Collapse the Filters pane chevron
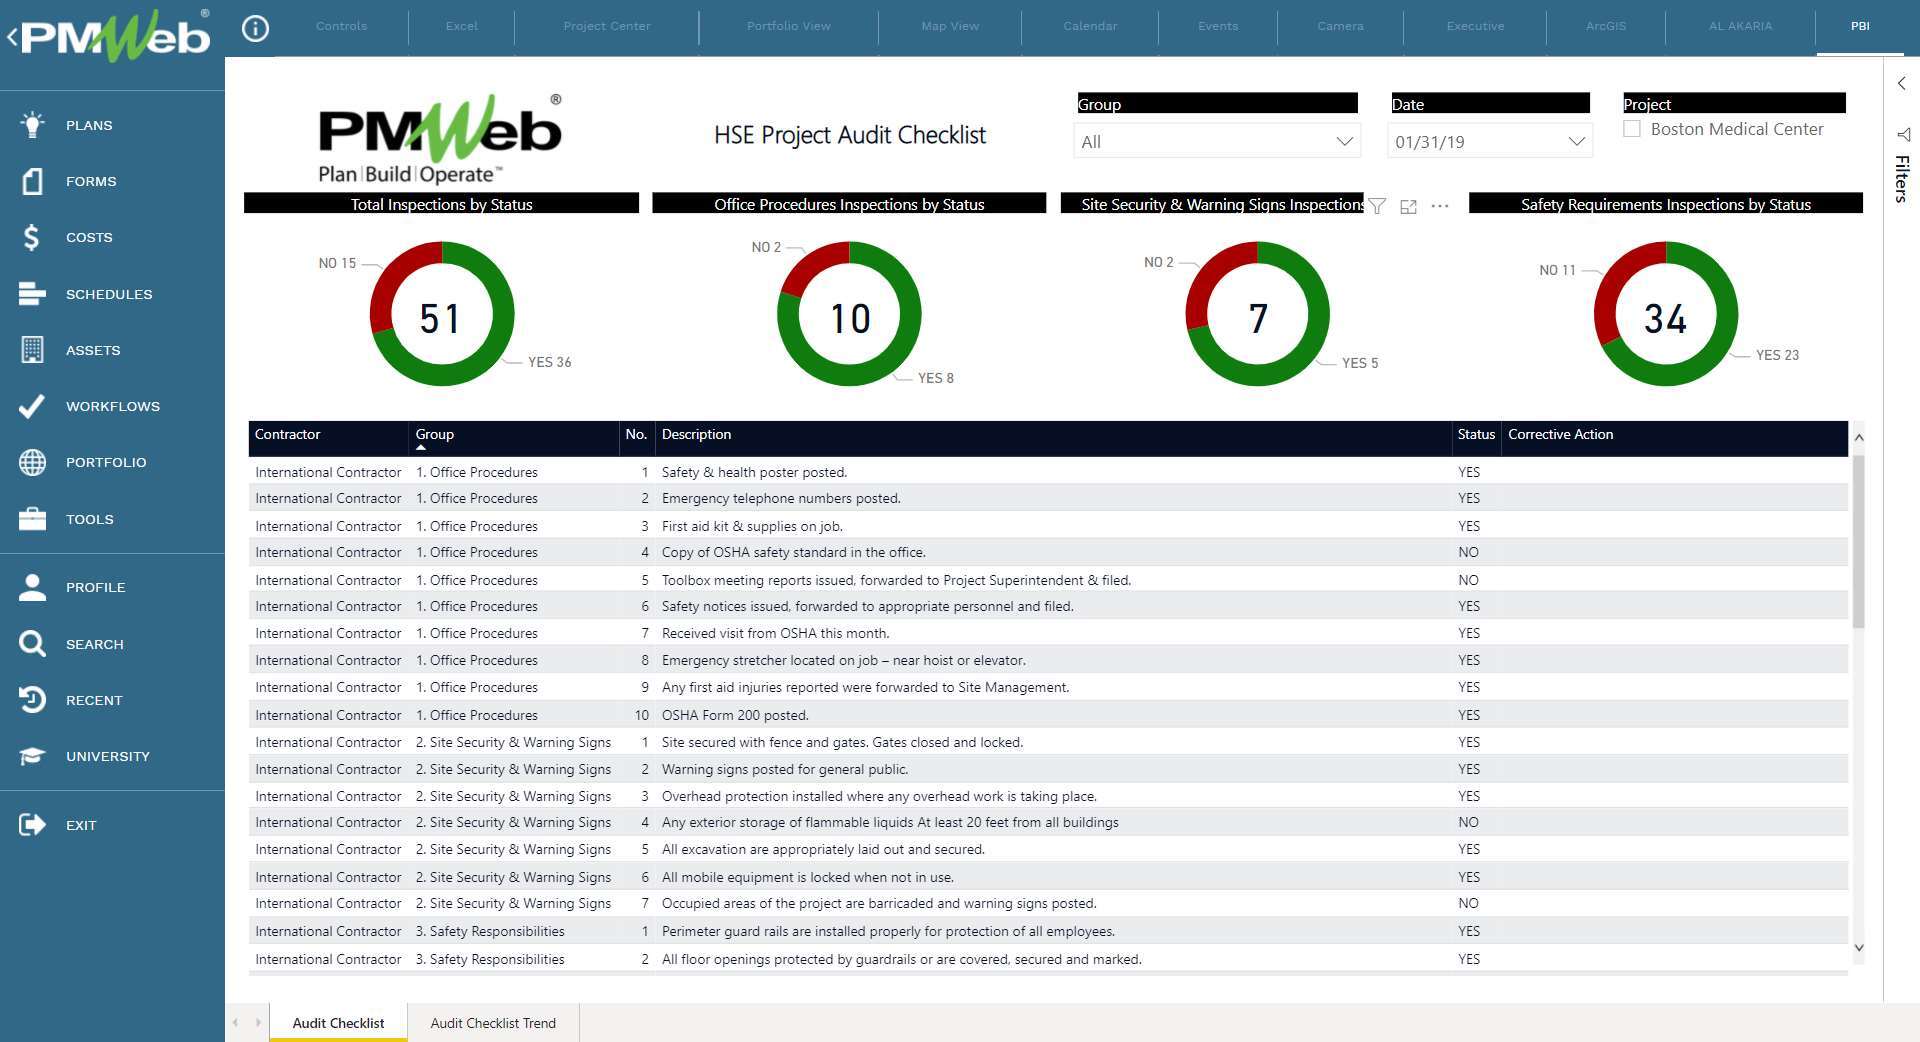Viewport: 1920px width, 1042px height. click(x=1901, y=84)
